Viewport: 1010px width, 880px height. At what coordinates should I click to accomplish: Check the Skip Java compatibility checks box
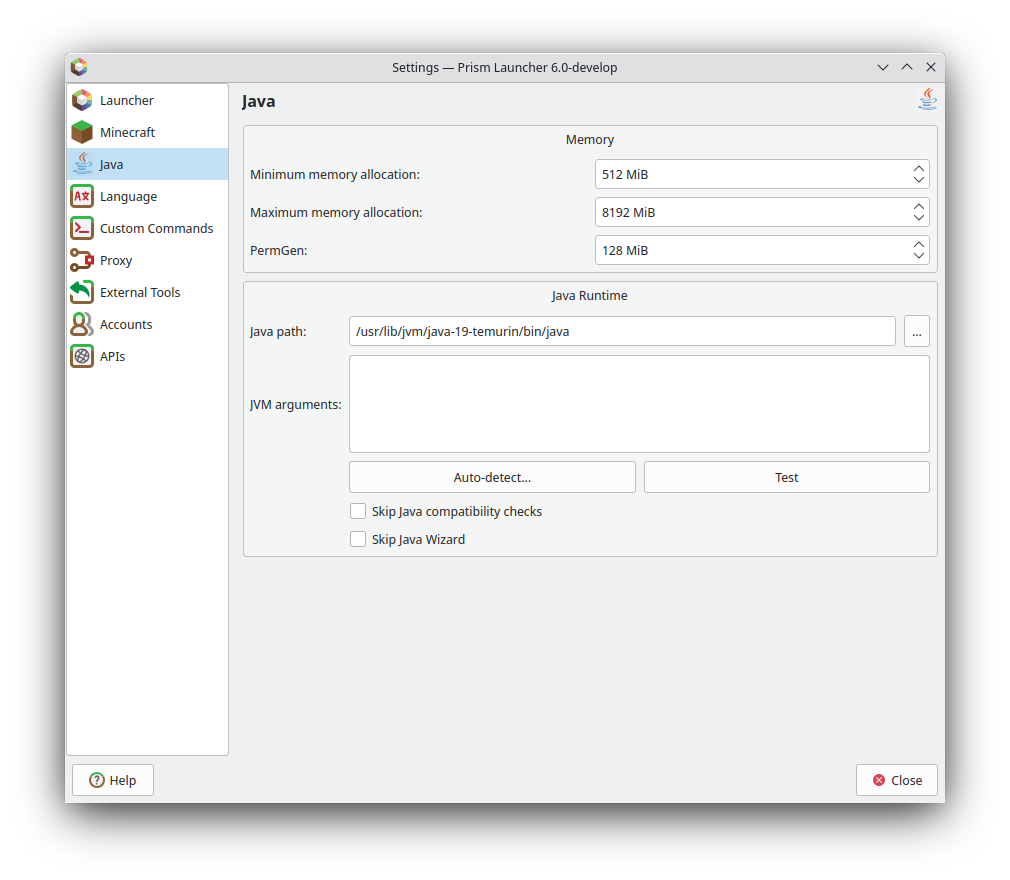[x=358, y=511]
